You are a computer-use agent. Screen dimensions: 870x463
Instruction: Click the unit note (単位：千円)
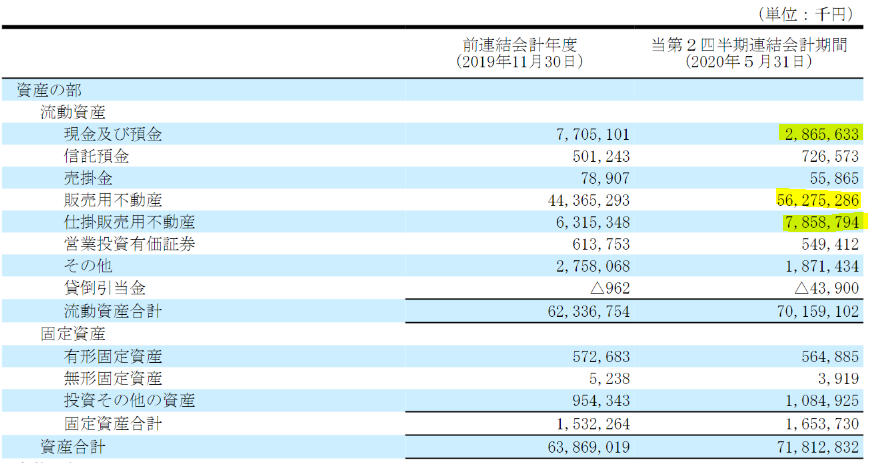coord(807,14)
